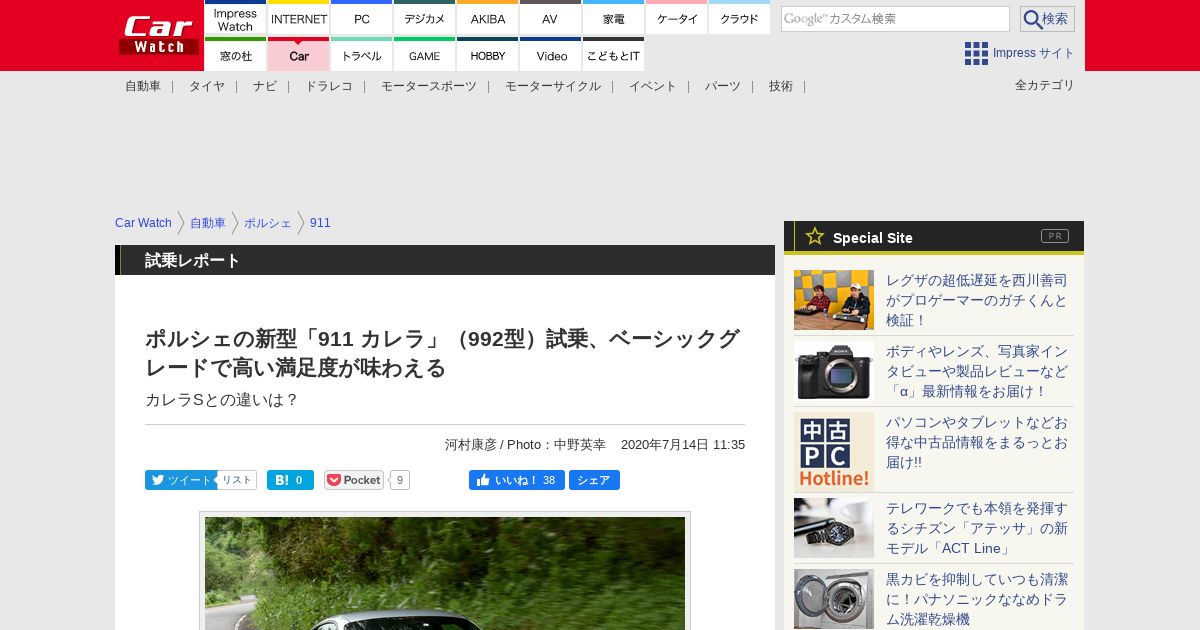The image size is (1200, 630).
Task: Click the Pocket count 9 badge
Action: pos(400,480)
